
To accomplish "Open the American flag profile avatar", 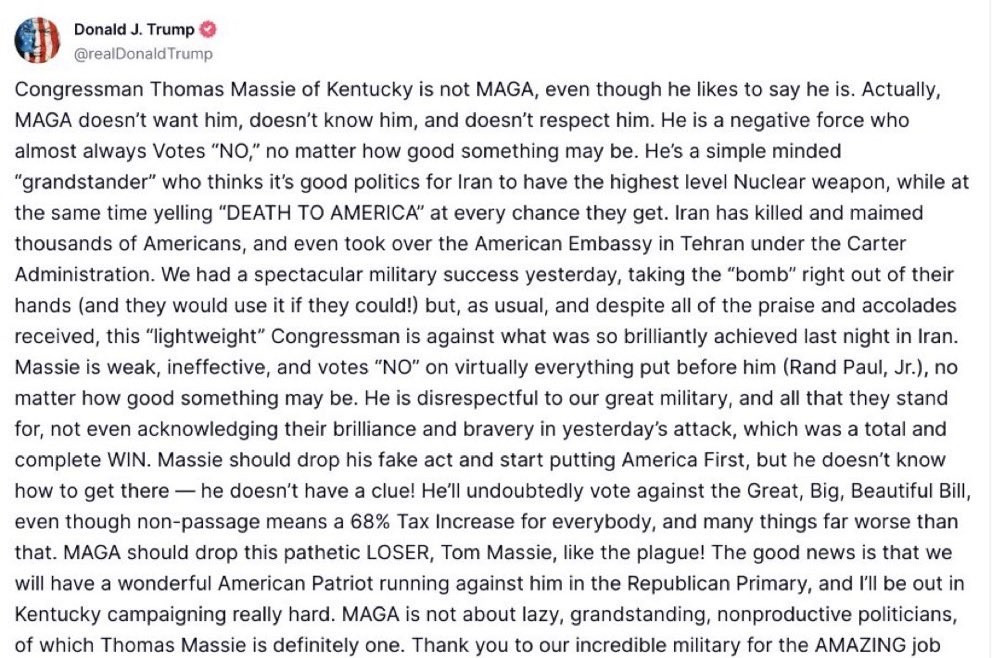I will pos(37,40).
